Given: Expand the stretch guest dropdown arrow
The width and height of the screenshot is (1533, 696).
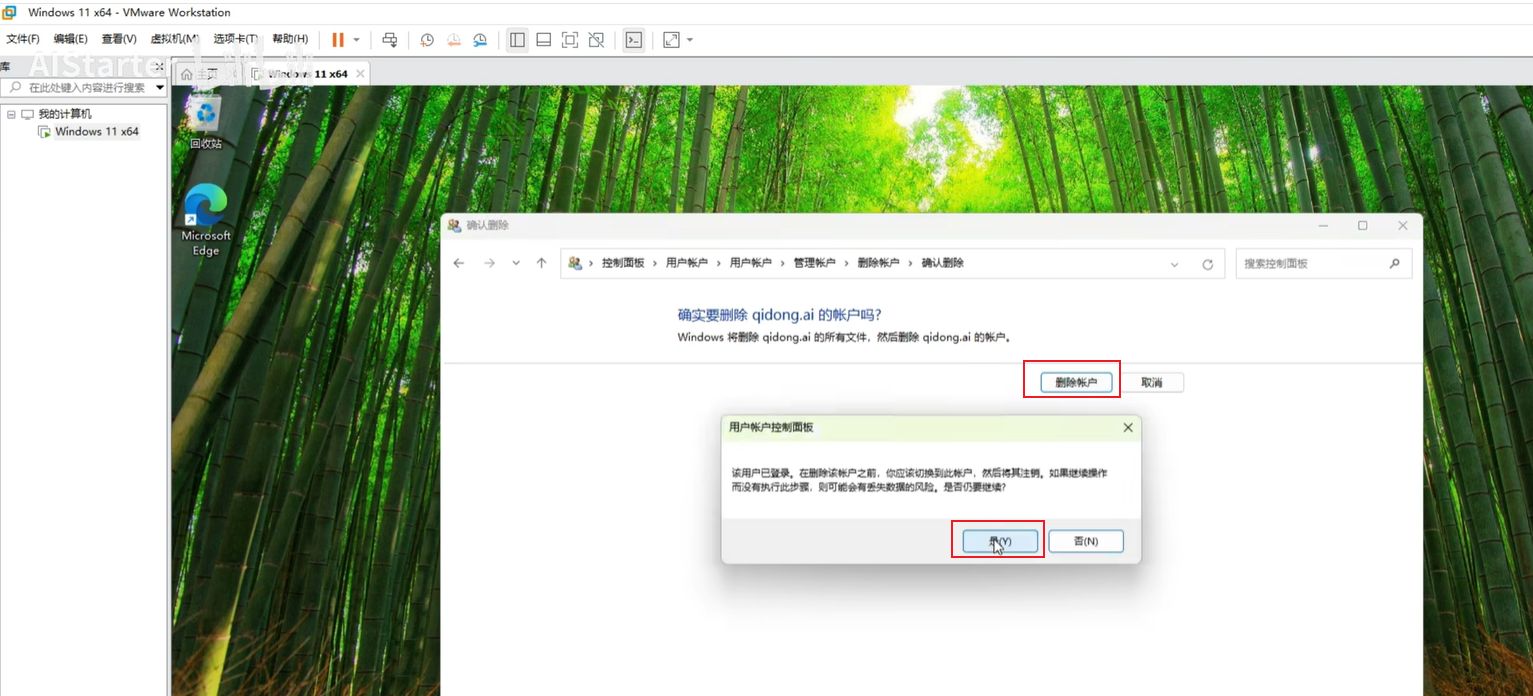Looking at the screenshot, I should point(689,40).
